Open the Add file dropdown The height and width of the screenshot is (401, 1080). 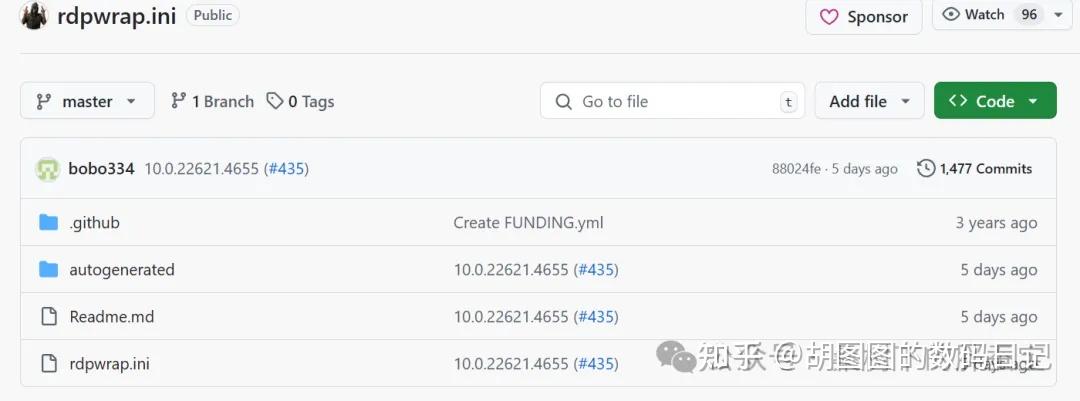coord(869,101)
